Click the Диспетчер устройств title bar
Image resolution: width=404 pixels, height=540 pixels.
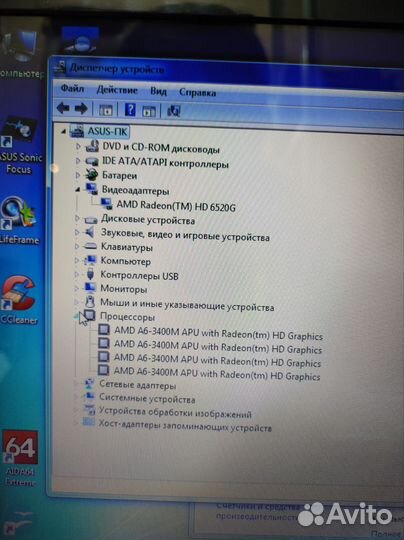pos(227,73)
